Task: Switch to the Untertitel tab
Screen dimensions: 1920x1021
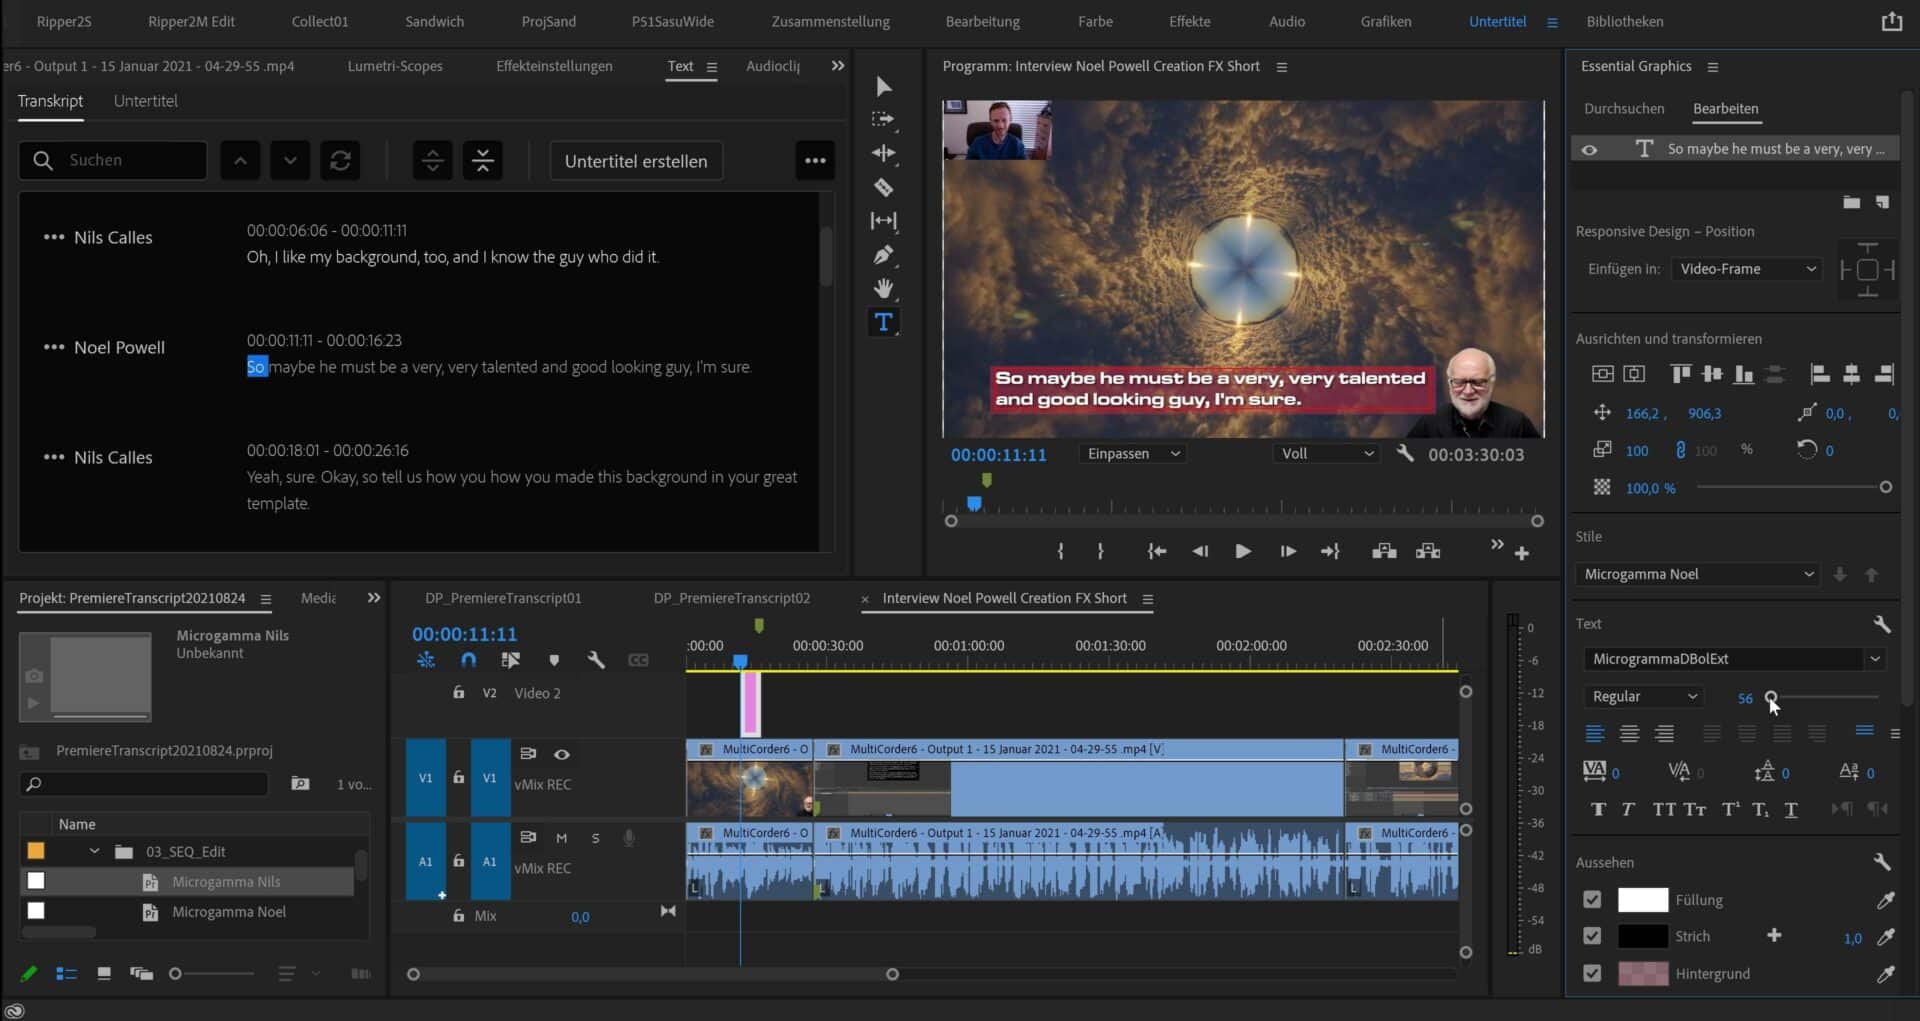Action: pos(146,100)
